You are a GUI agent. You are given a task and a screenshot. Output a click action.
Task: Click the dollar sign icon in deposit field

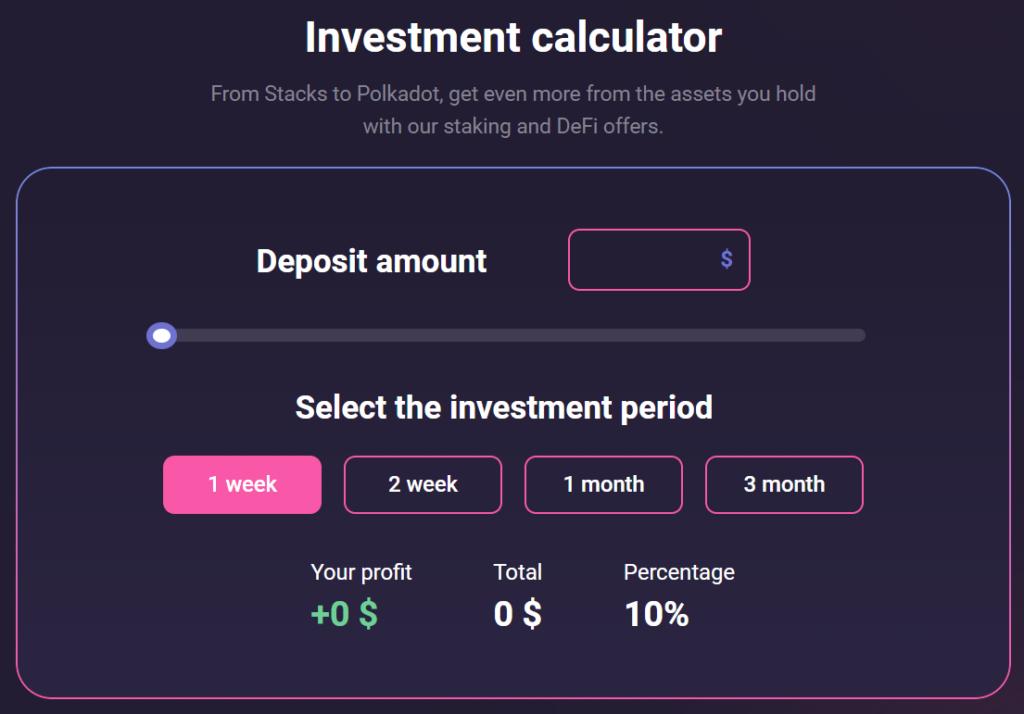point(726,260)
